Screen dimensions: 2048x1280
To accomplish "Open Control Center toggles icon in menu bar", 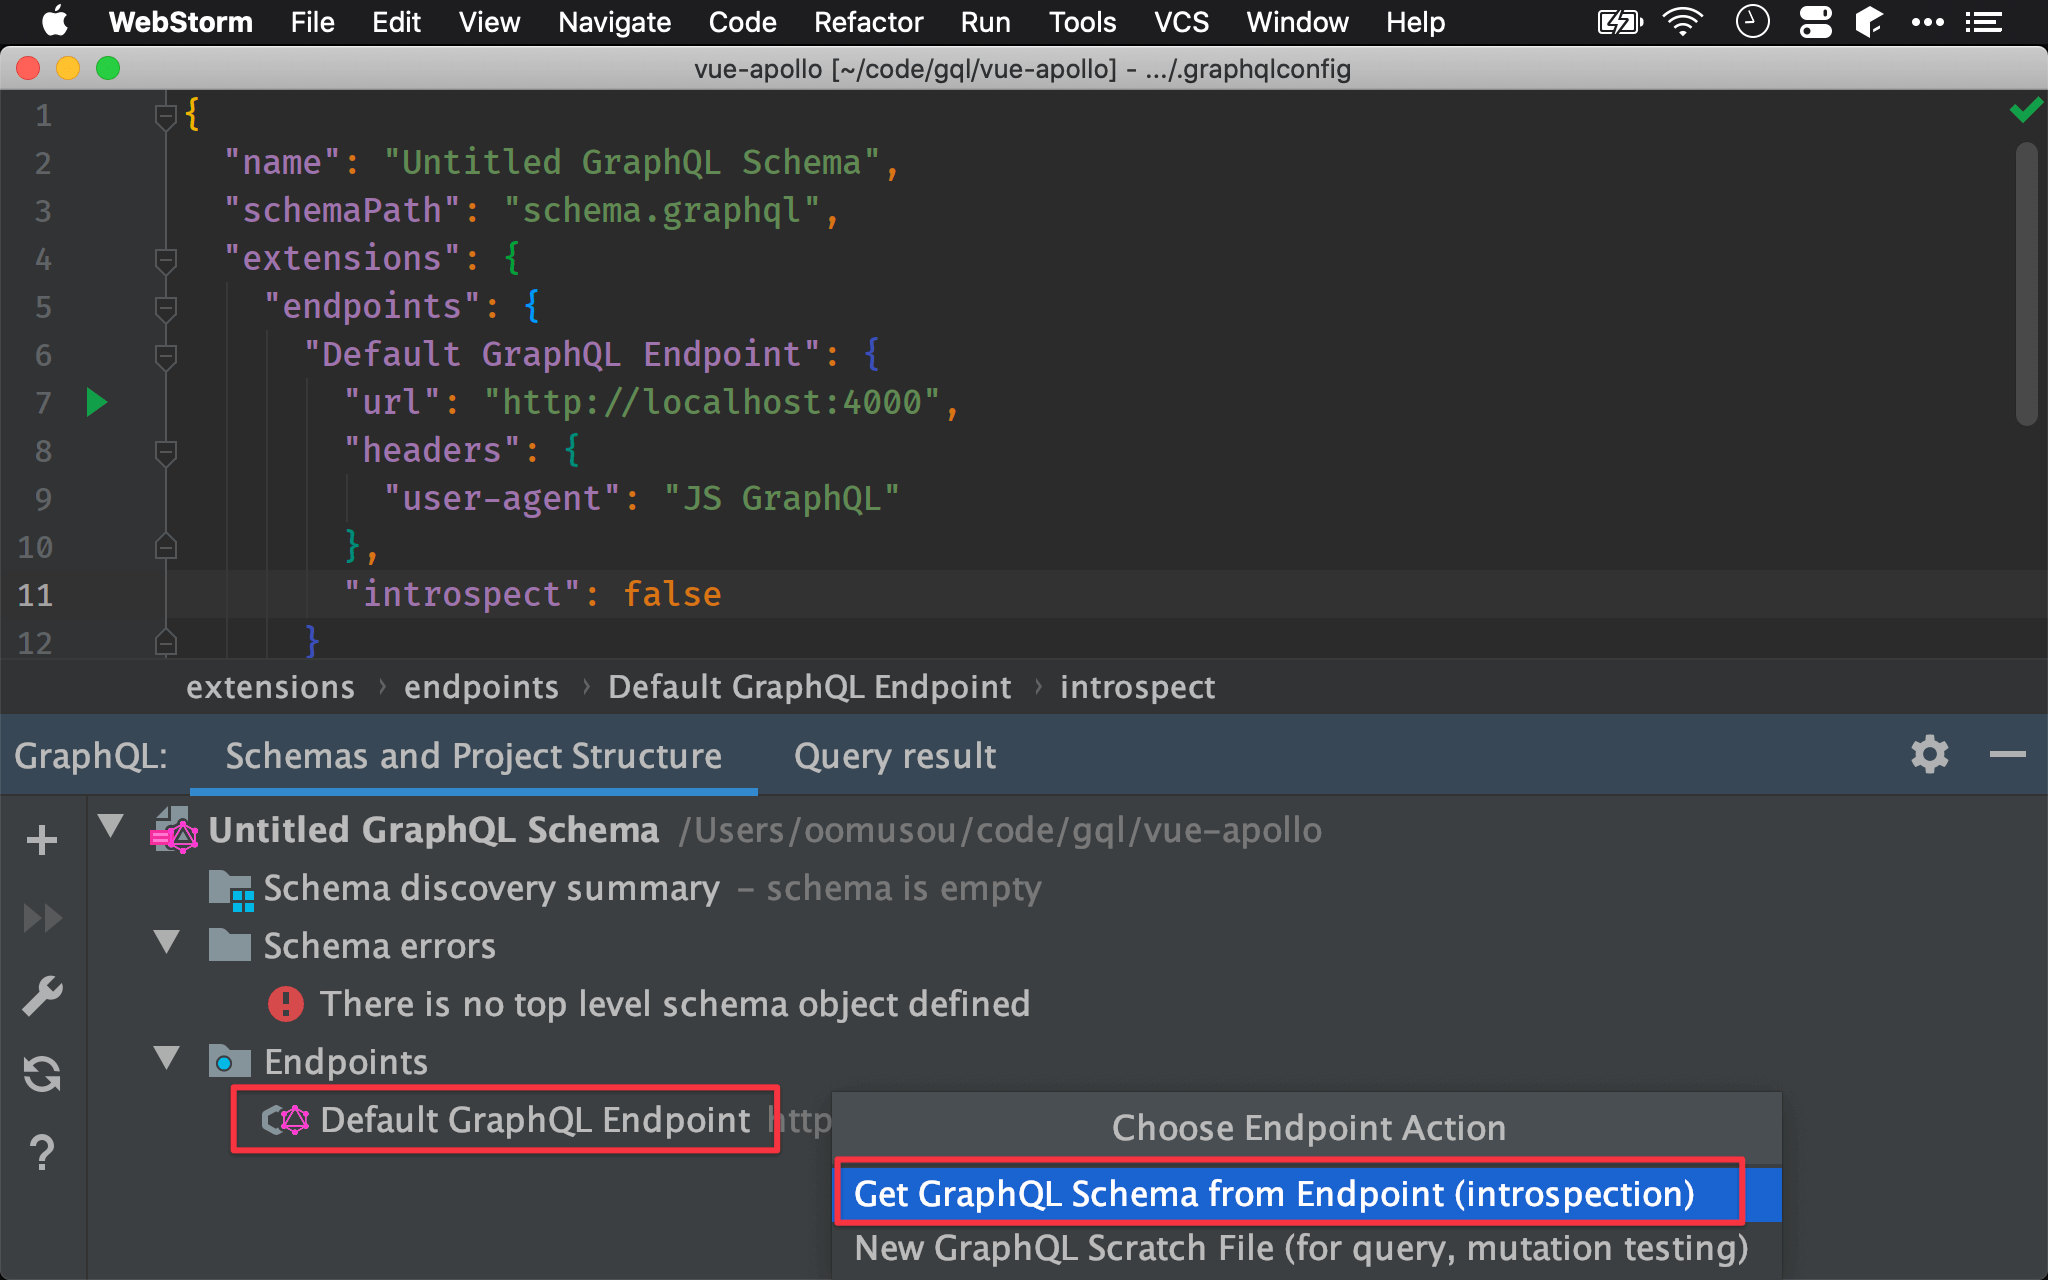I will tap(1816, 22).
